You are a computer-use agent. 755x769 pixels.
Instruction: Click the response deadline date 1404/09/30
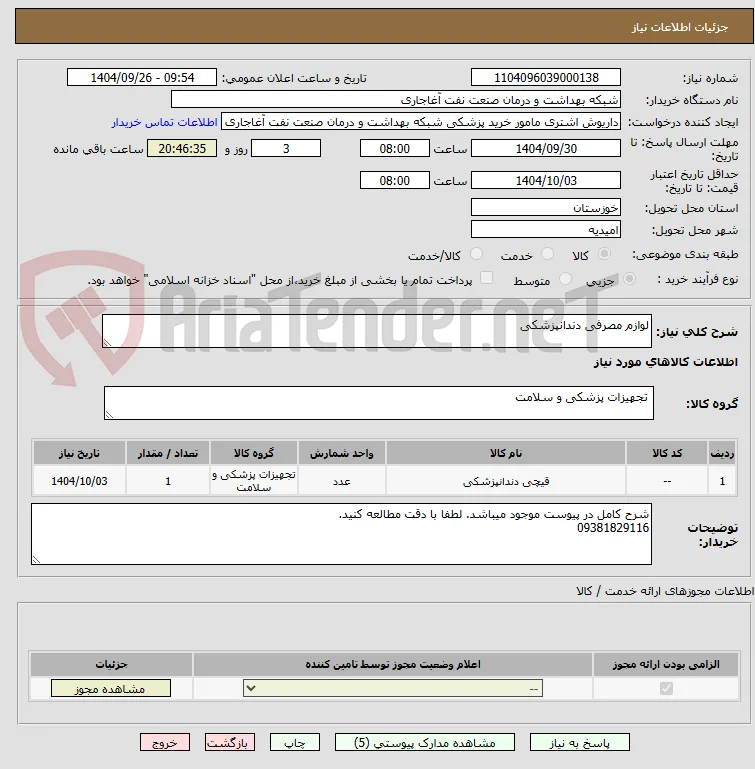click(x=546, y=148)
